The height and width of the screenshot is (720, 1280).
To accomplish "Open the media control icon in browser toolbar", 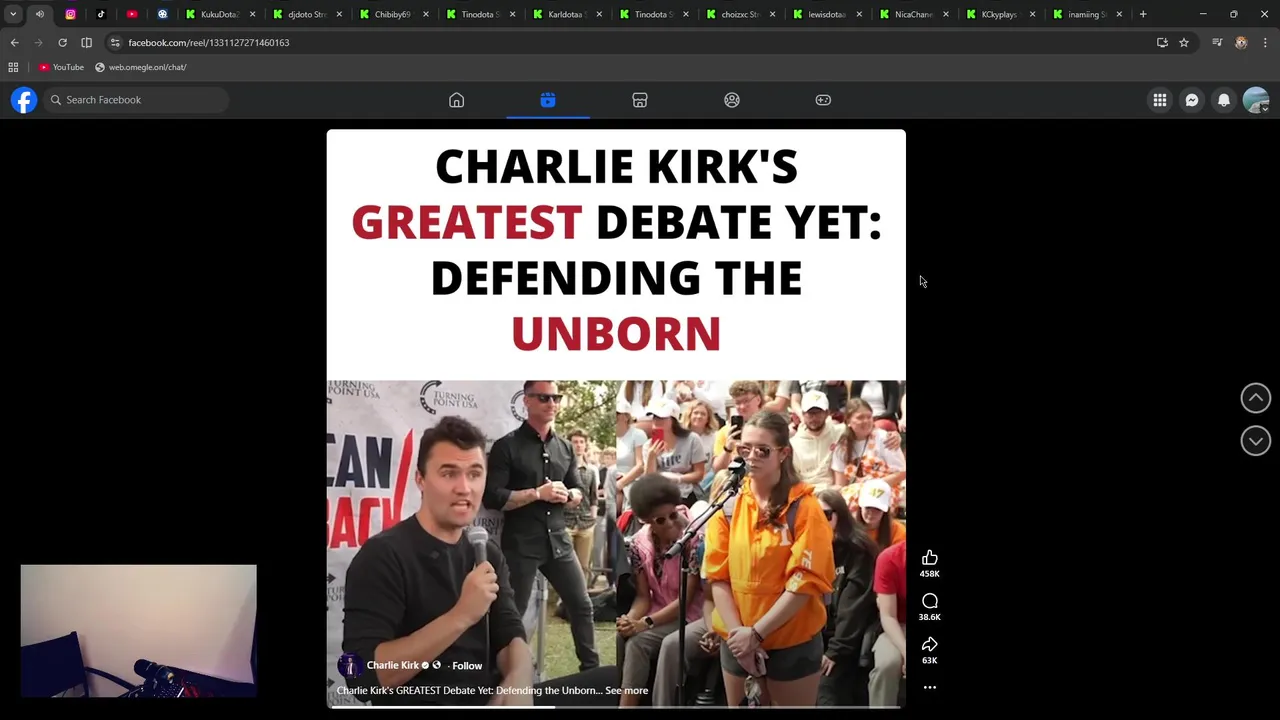I will click(1217, 43).
